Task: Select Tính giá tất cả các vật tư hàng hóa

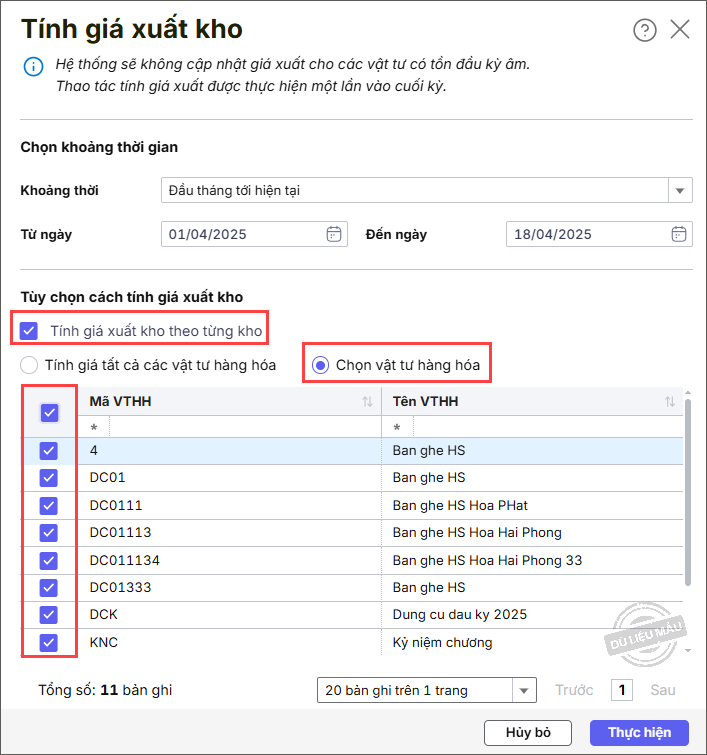Action: pyautogui.click(x=30, y=365)
